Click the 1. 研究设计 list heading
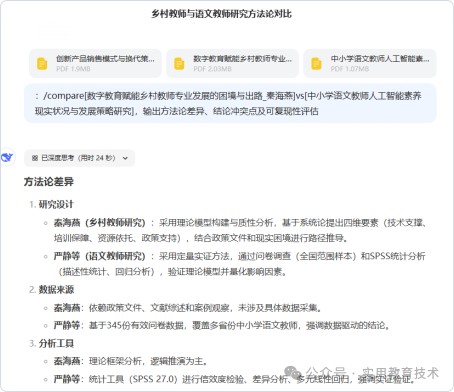This screenshot has height=392, width=454. [52, 204]
